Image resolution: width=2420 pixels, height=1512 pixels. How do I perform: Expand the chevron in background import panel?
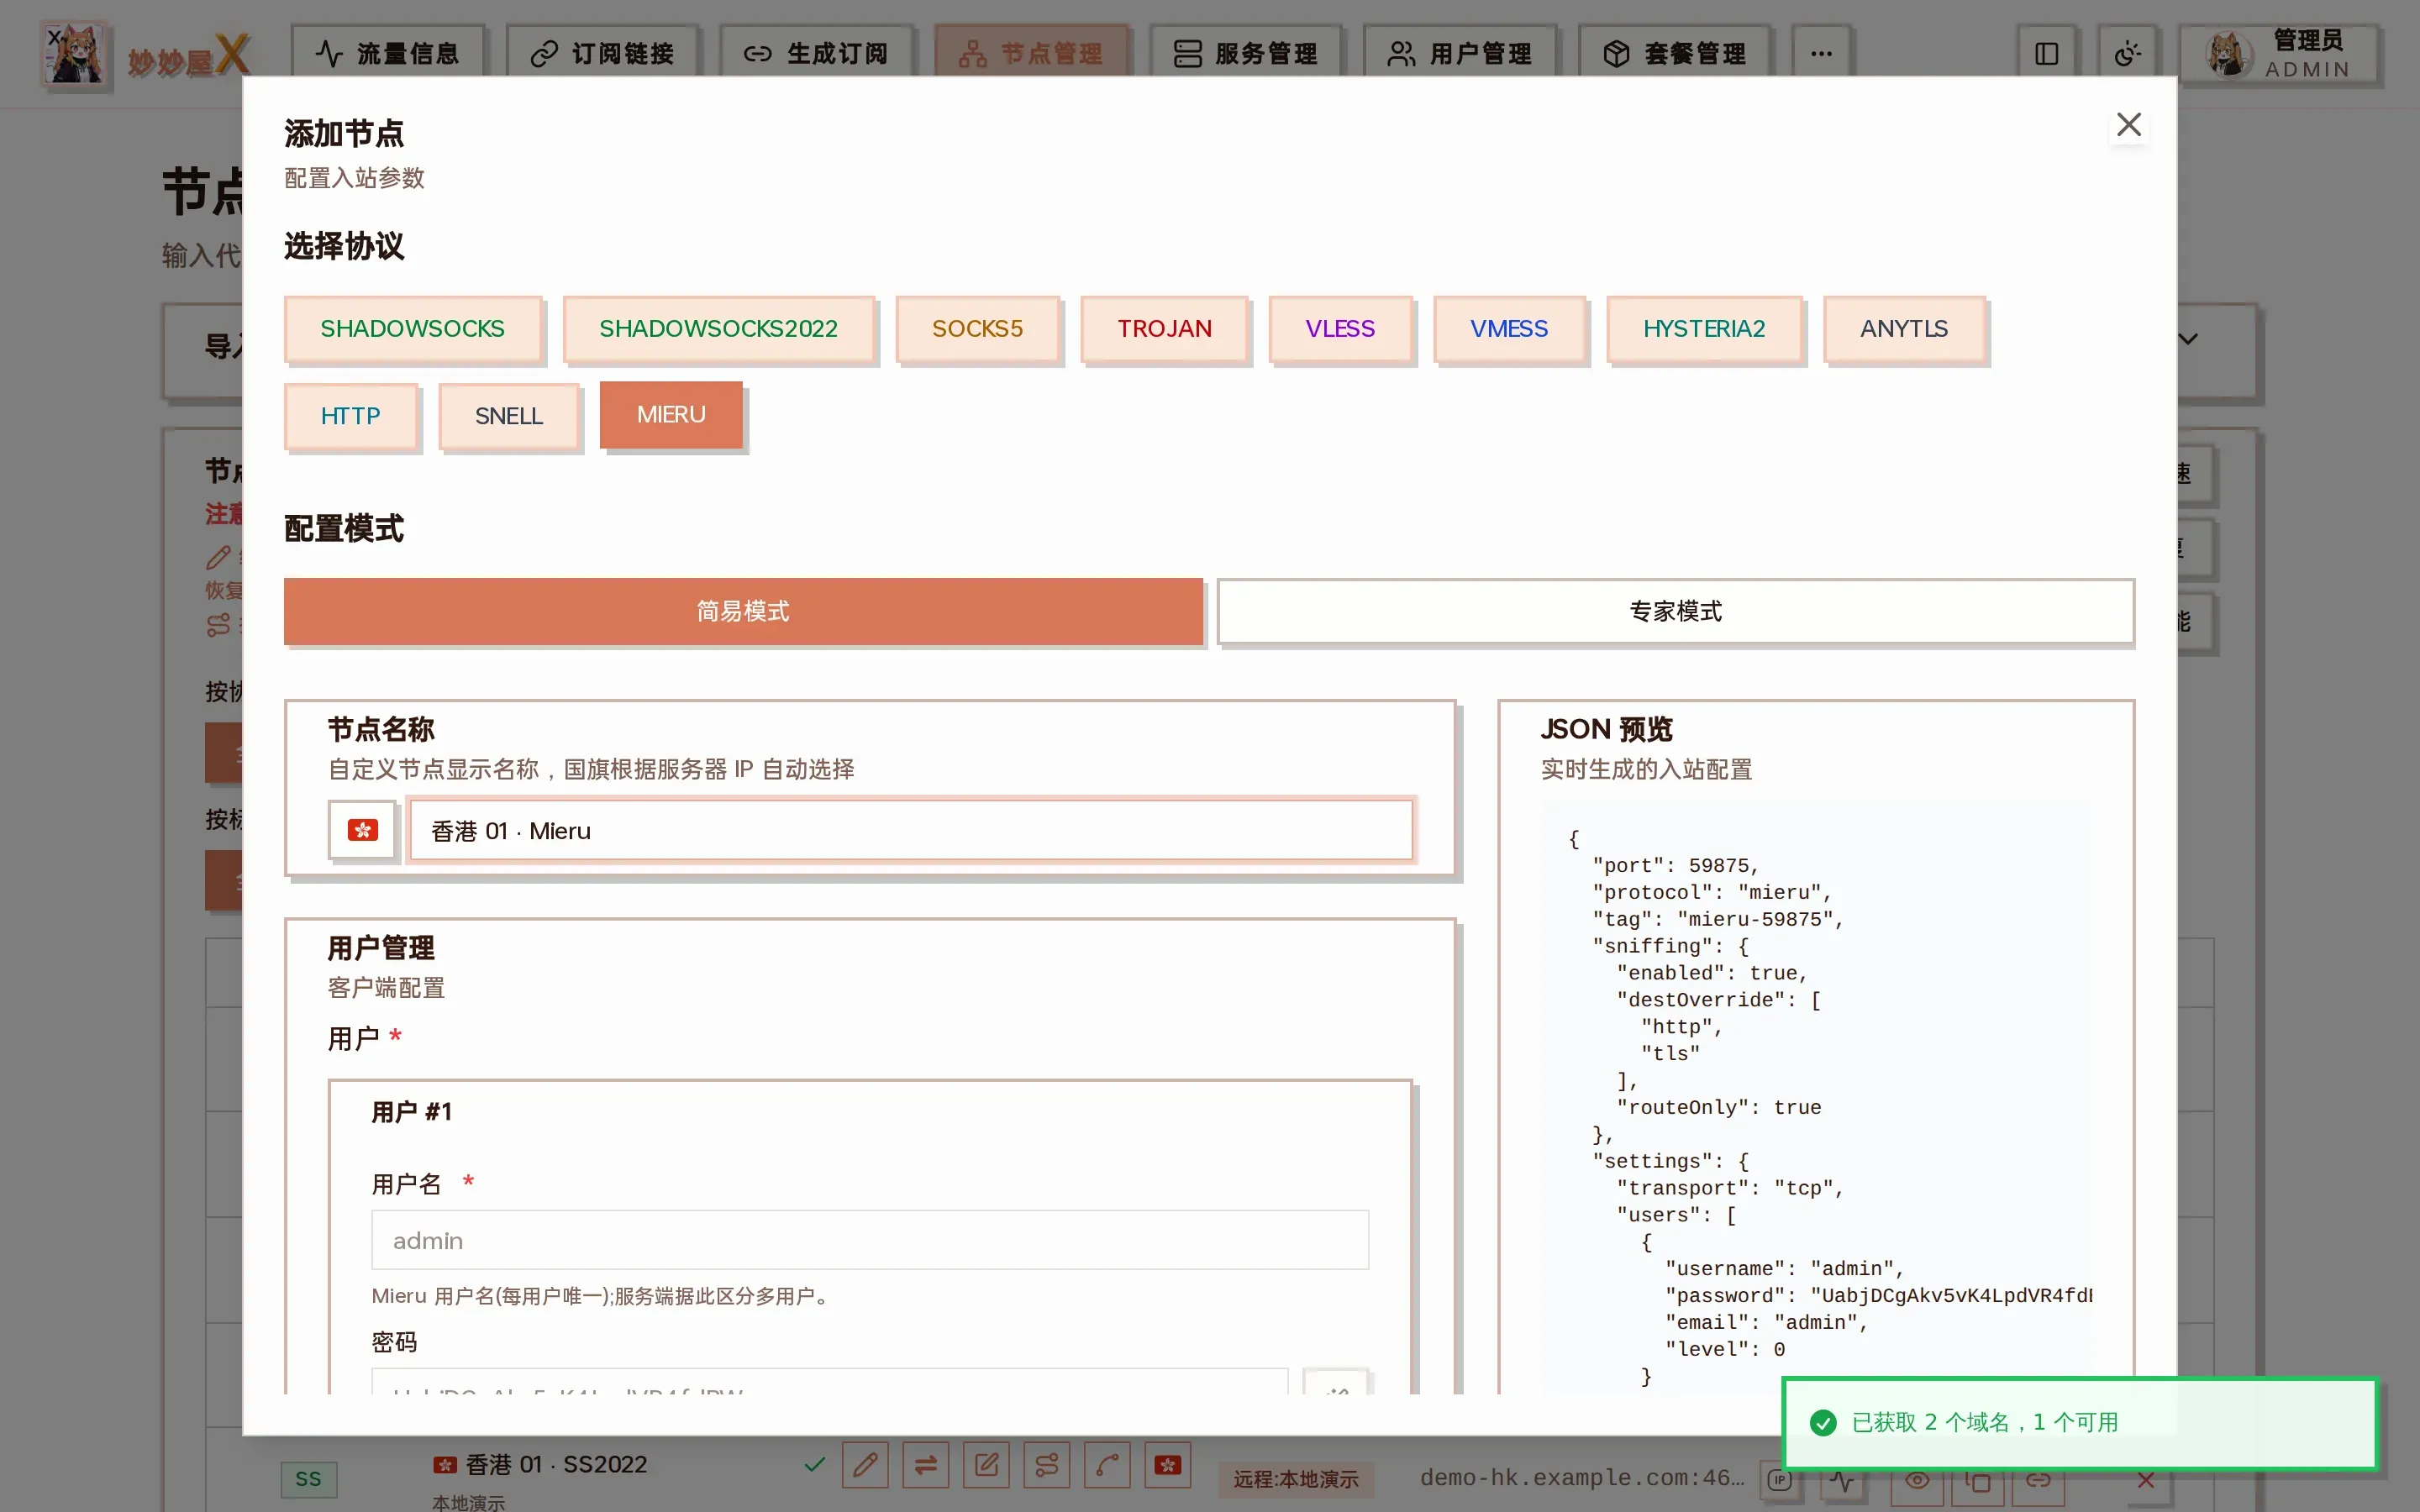point(2188,339)
